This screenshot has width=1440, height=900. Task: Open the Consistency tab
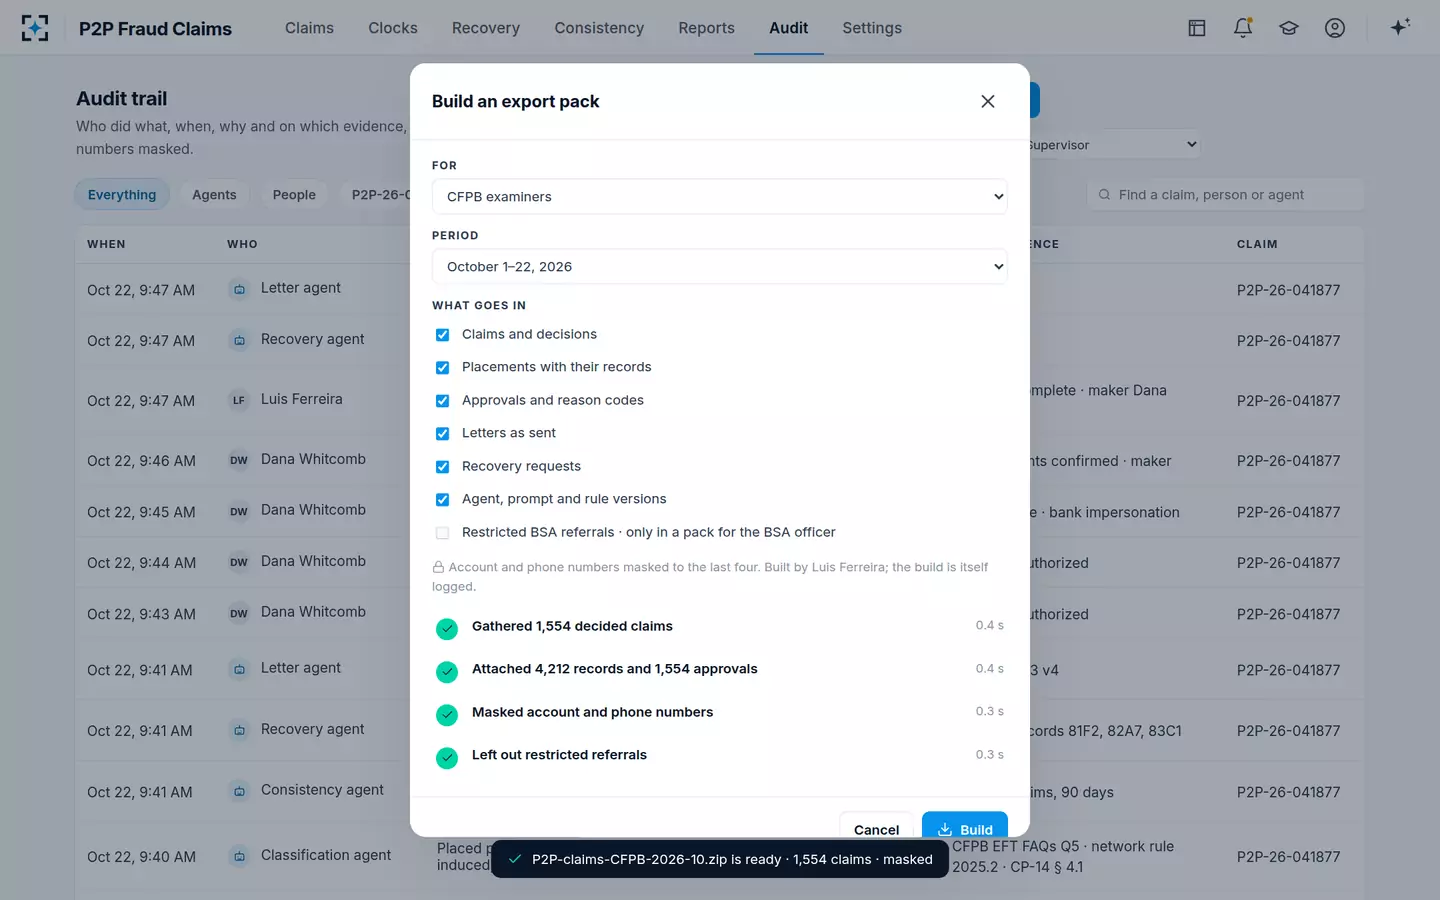[x=599, y=28]
